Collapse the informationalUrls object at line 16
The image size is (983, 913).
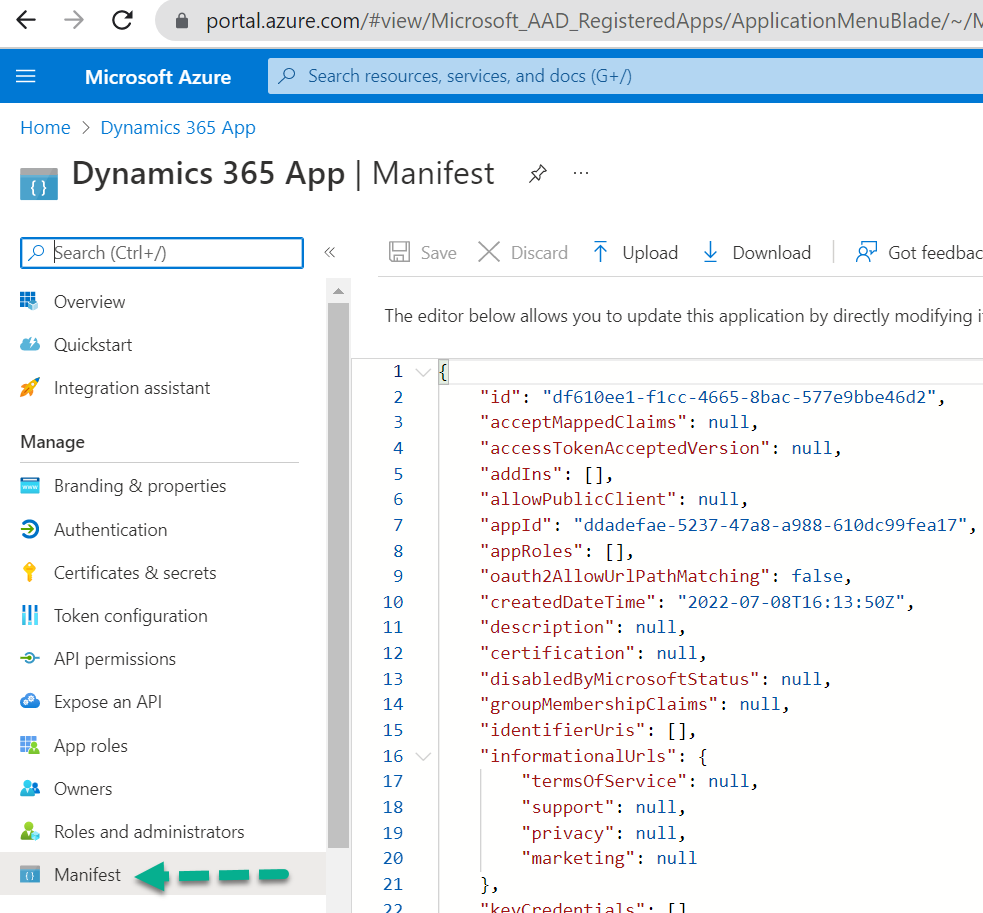pos(422,756)
